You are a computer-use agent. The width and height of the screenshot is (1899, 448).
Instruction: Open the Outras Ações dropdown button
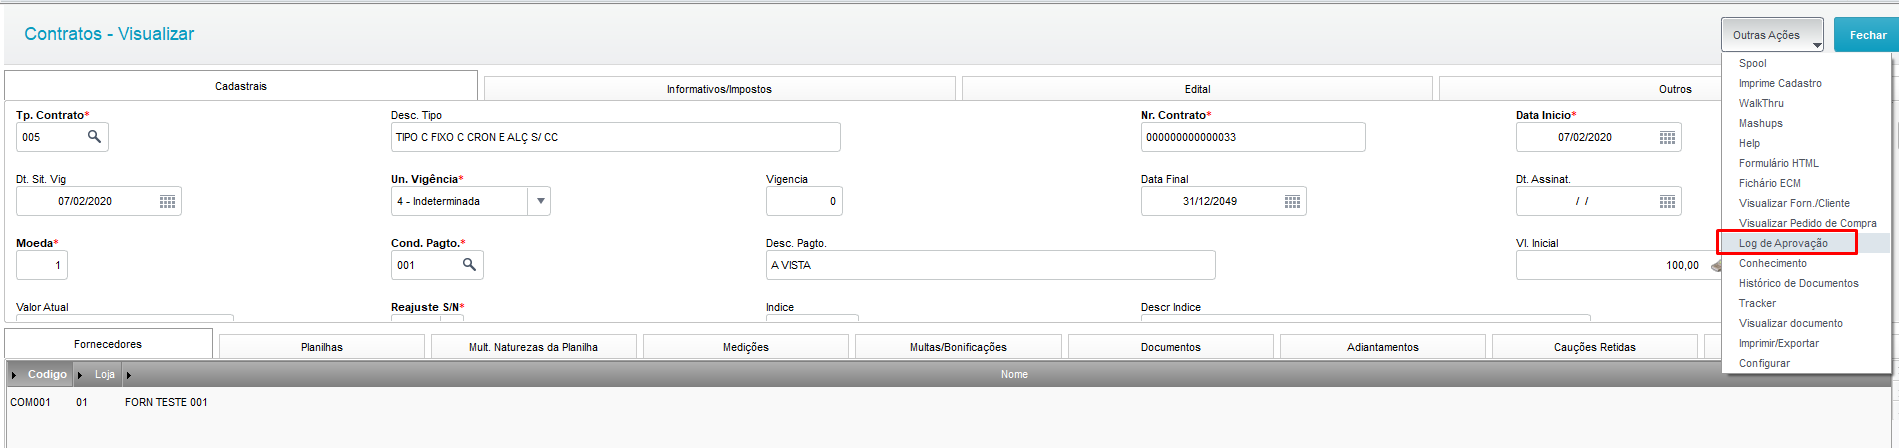click(x=1772, y=35)
